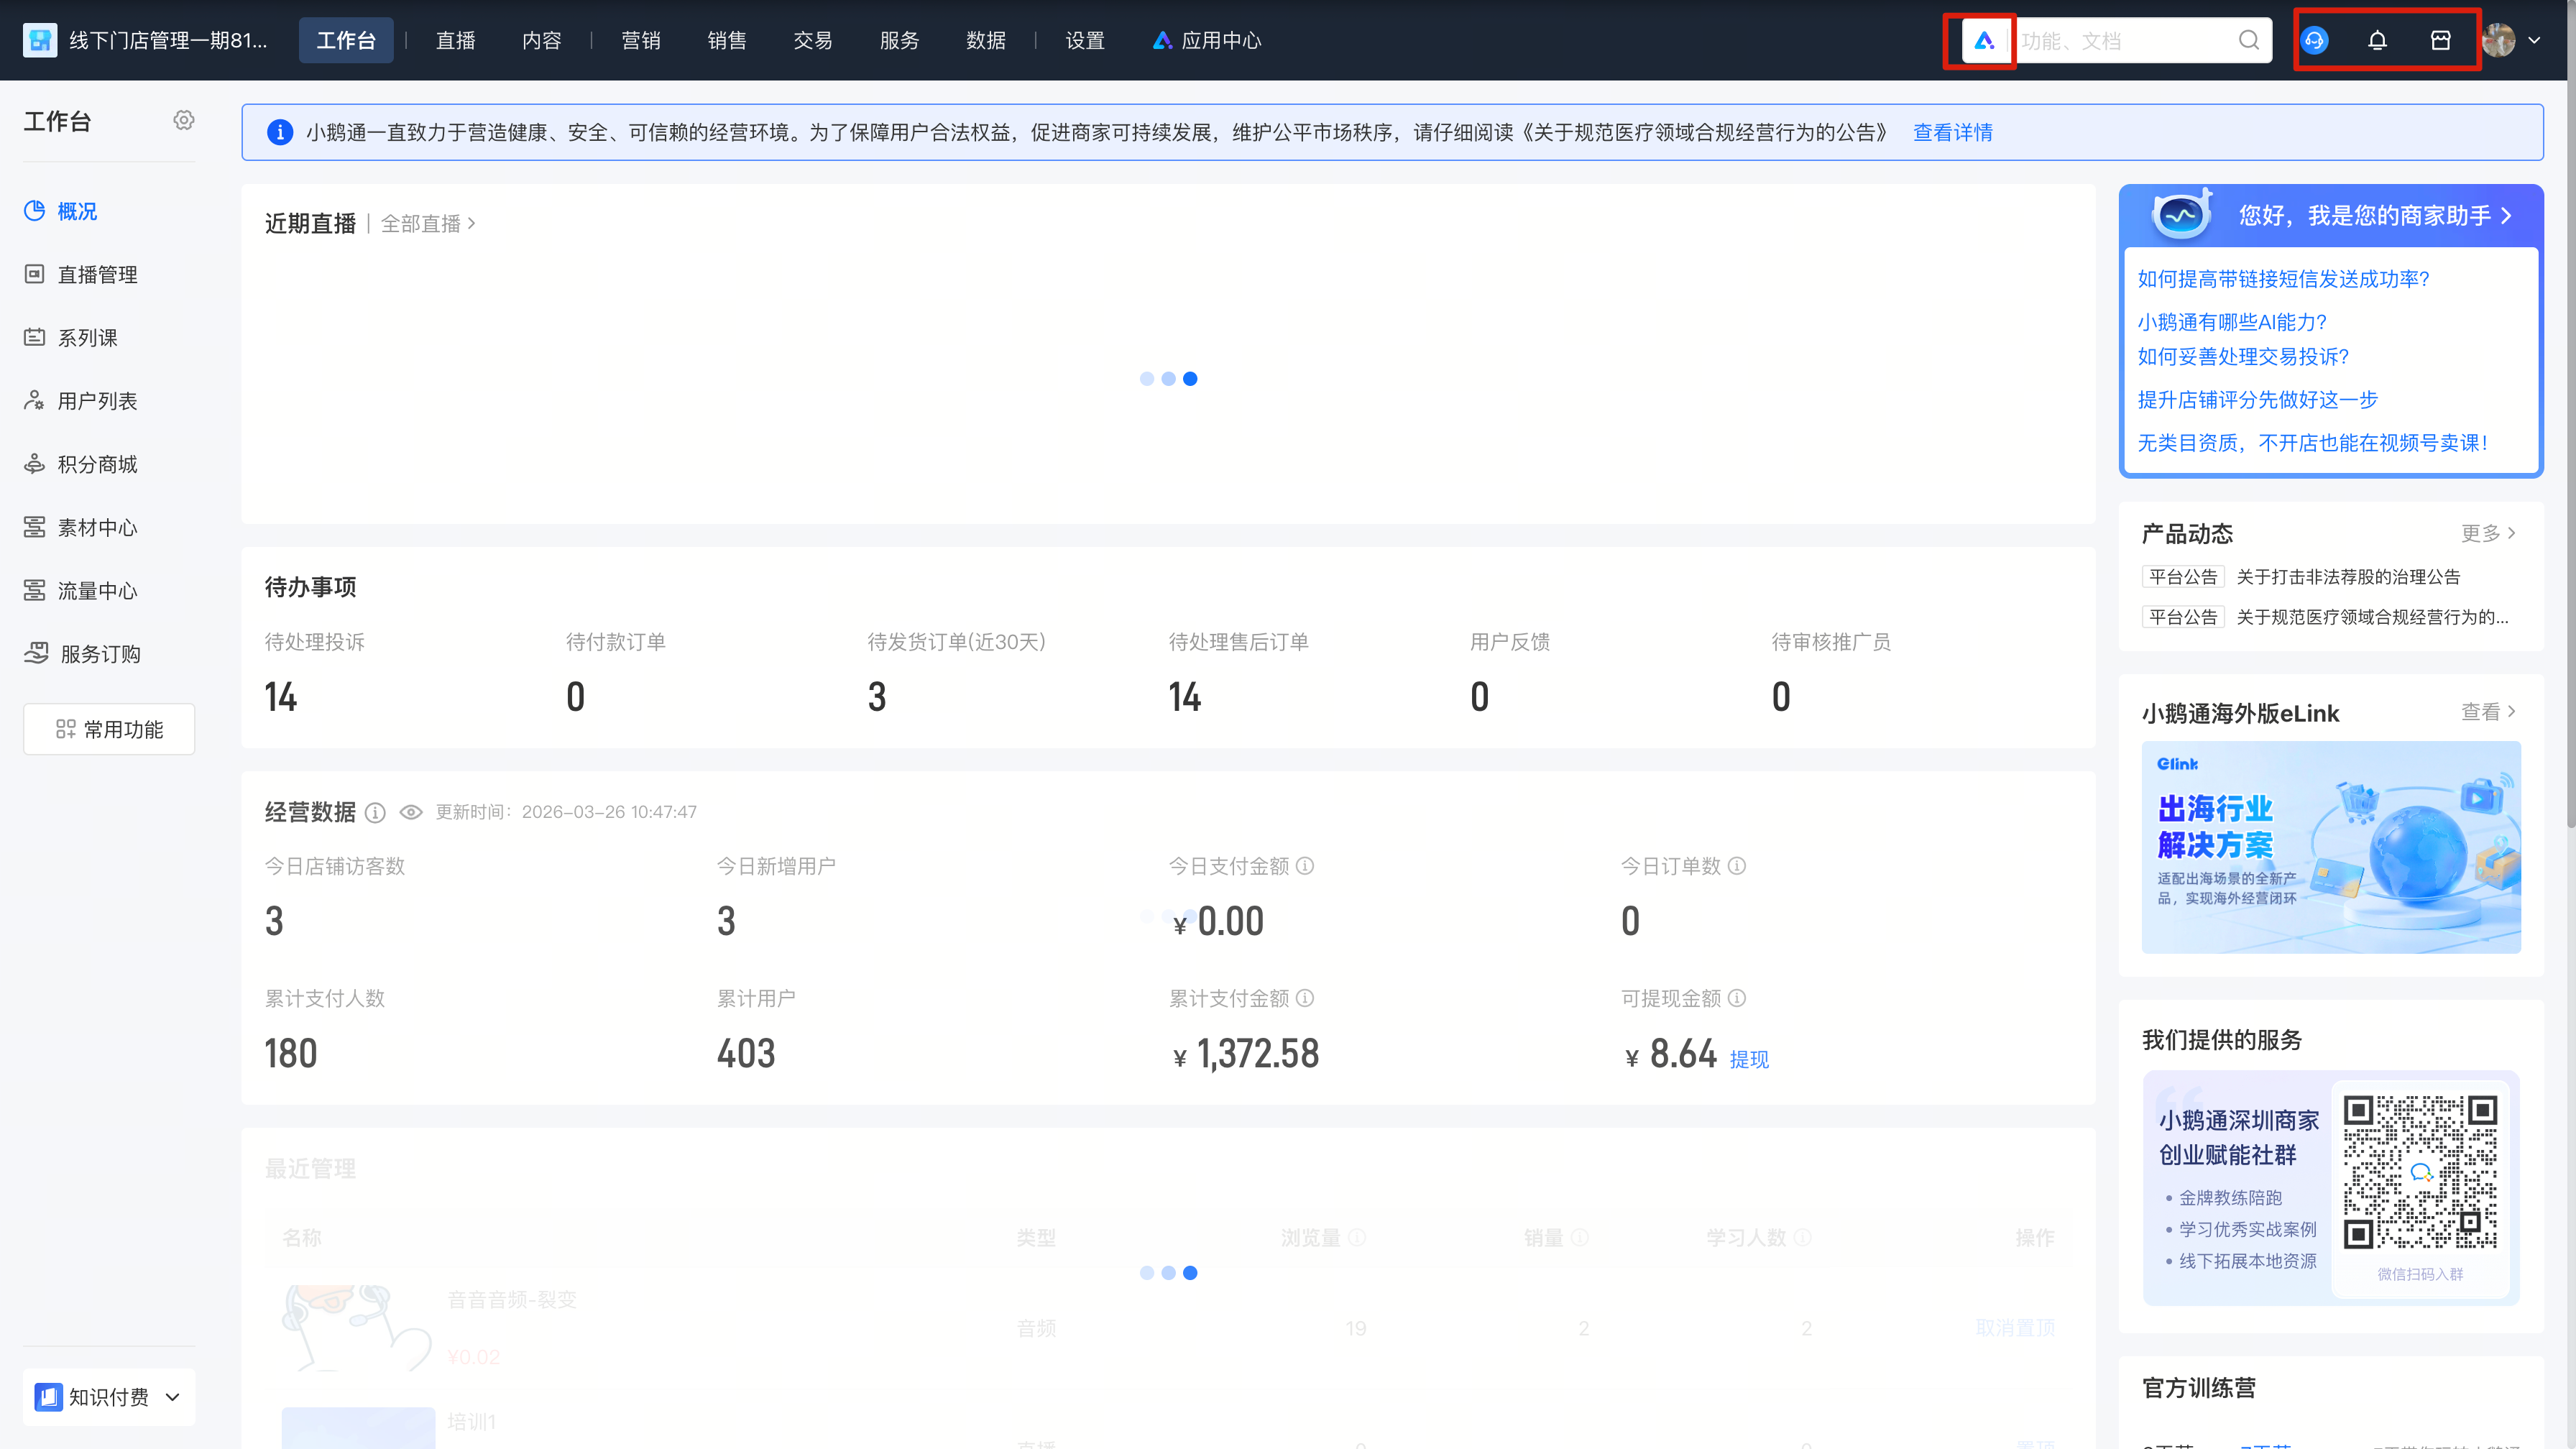Image resolution: width=2576 pixels, height=1449 pixels.
Task: Switch to the 直播 top navigation tab
Action: click(x=455, y=40)
